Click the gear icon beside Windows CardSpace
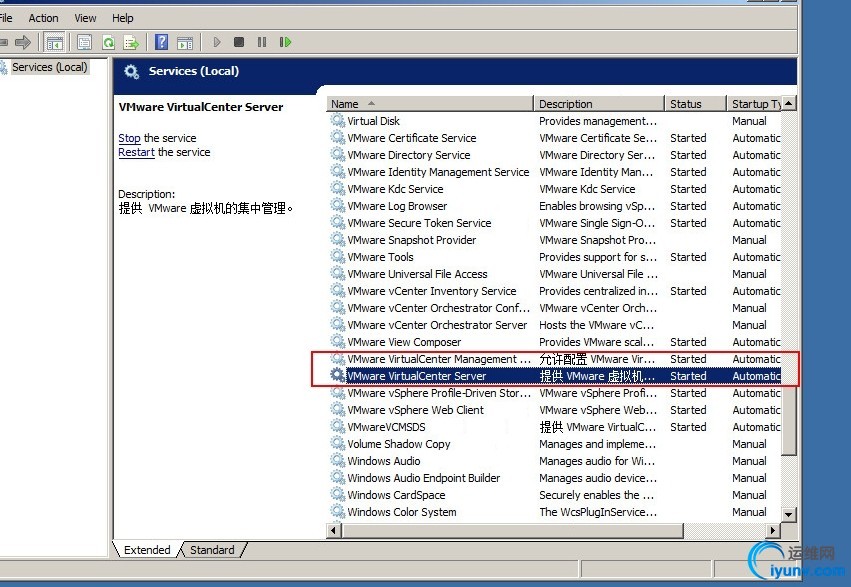The image size is (851, 587). click(338, 495)
